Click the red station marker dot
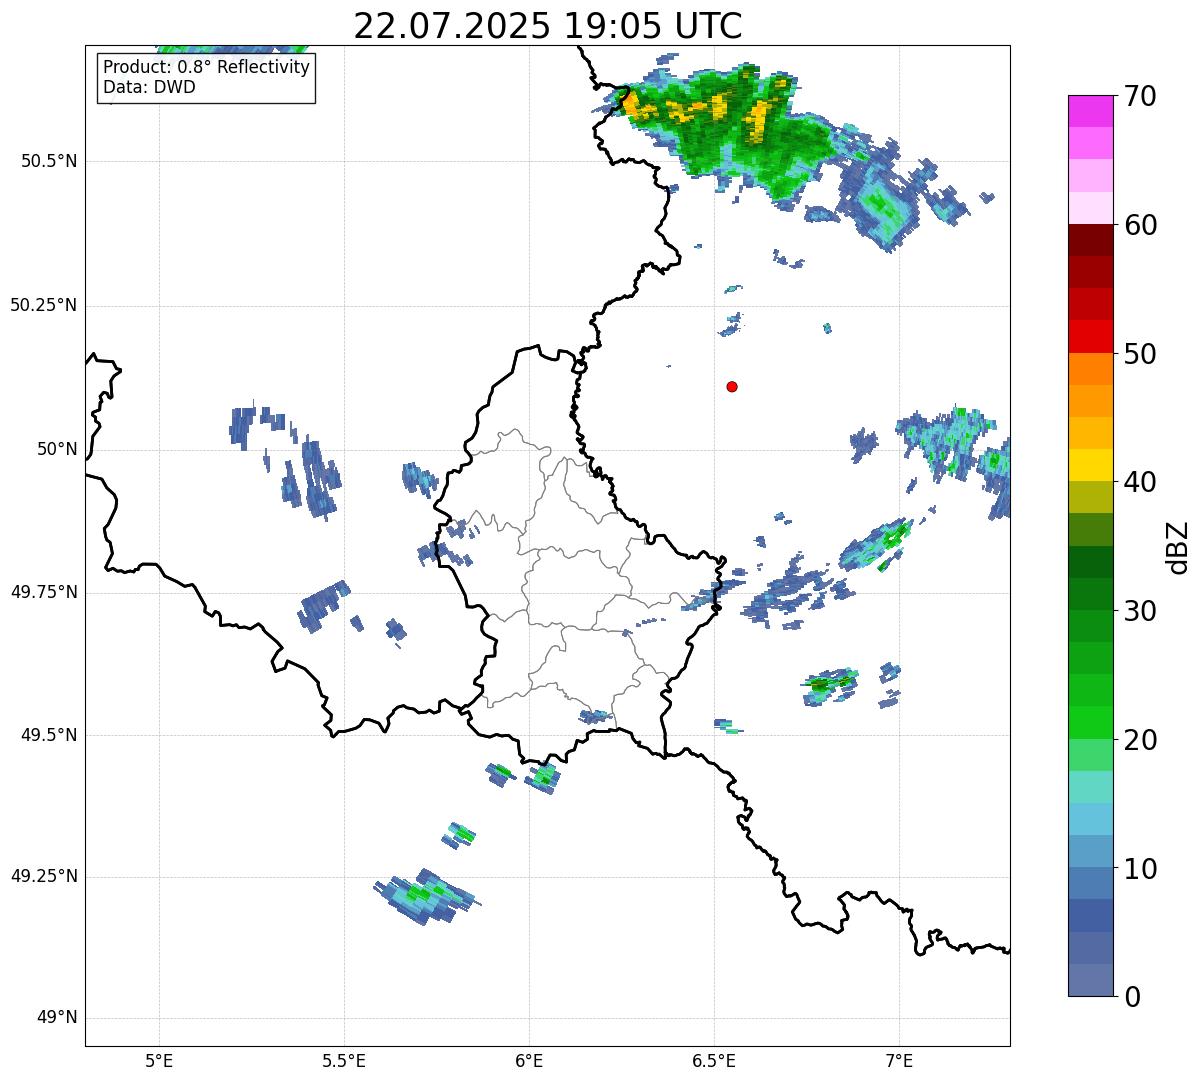1202x1081 pixels. point(732,386)
